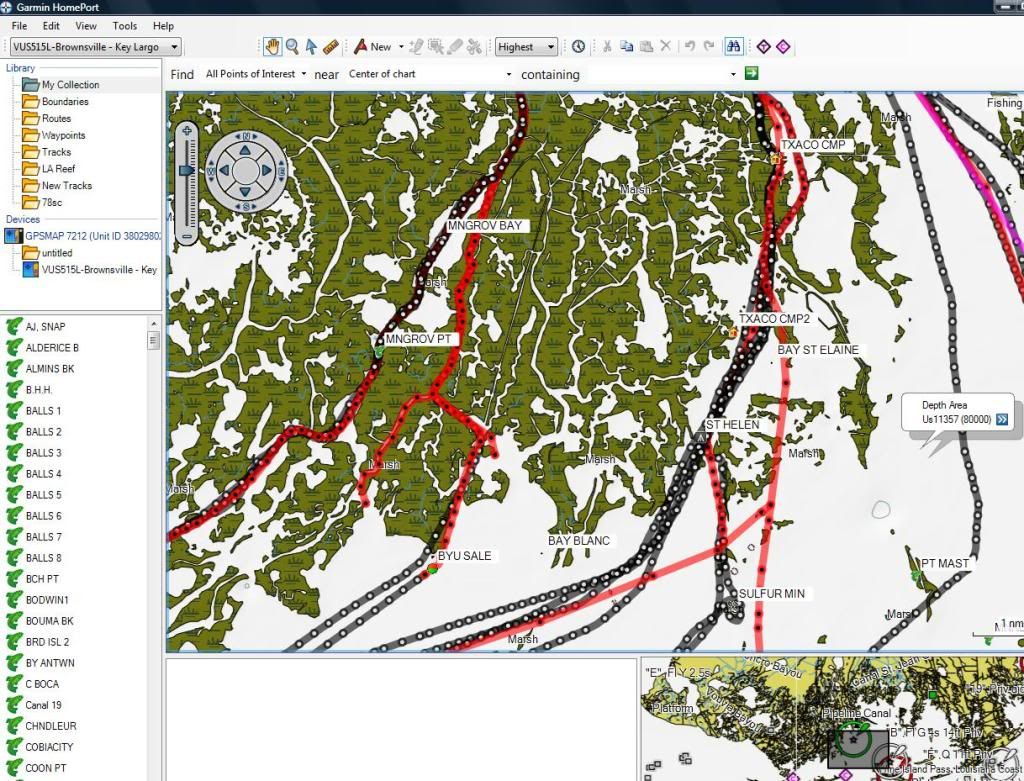Click the map zoom-in plus button
The height and width of the screenshot is (781, 1024).
tap(187, 131)
